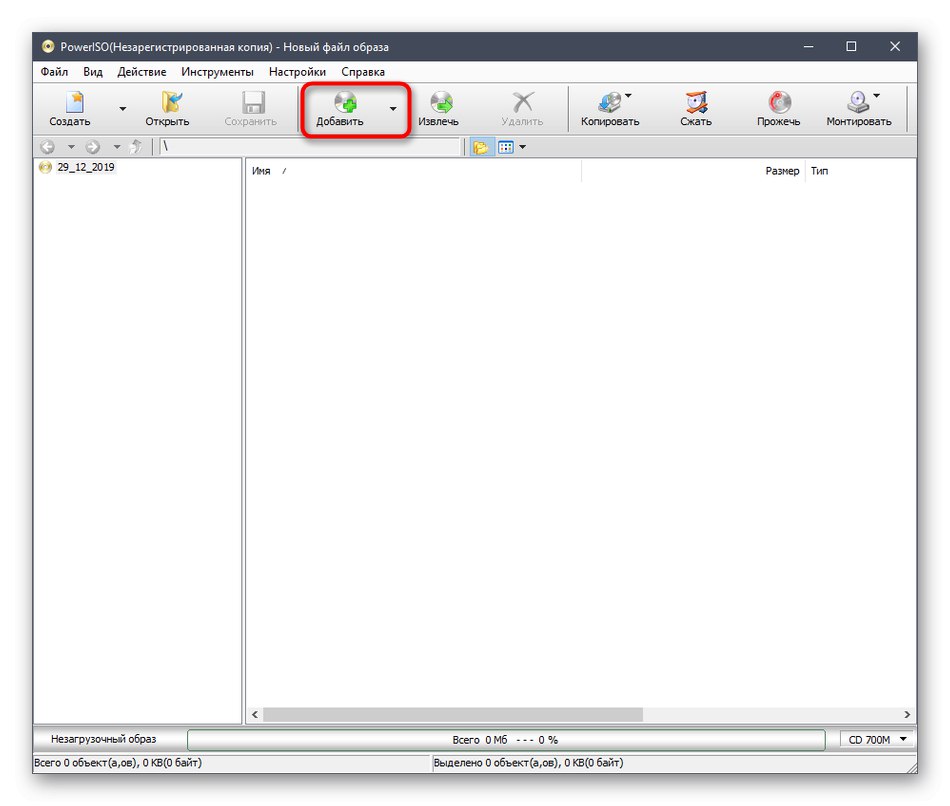Open the Действие menu
Screen dimensions: 950x806
coord(142,72)
